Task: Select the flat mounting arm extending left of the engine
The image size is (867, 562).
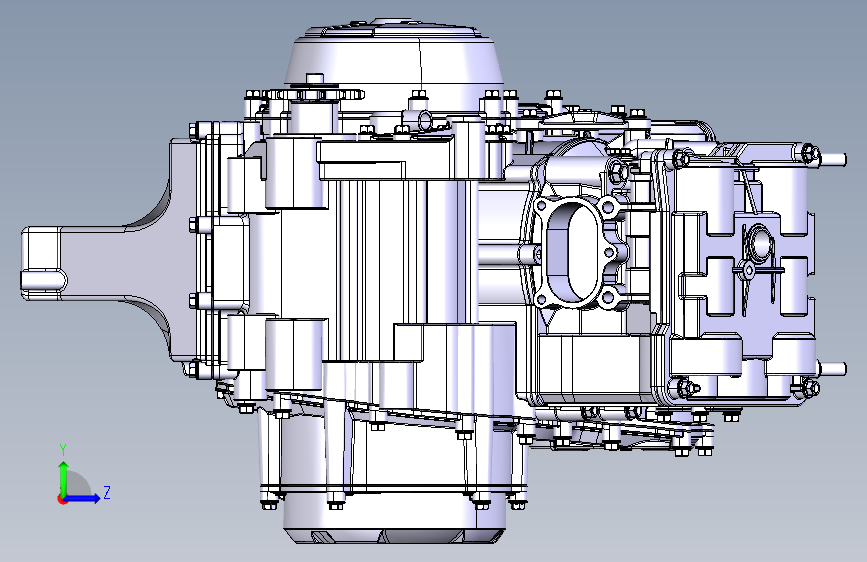Action: pos(111,264)
